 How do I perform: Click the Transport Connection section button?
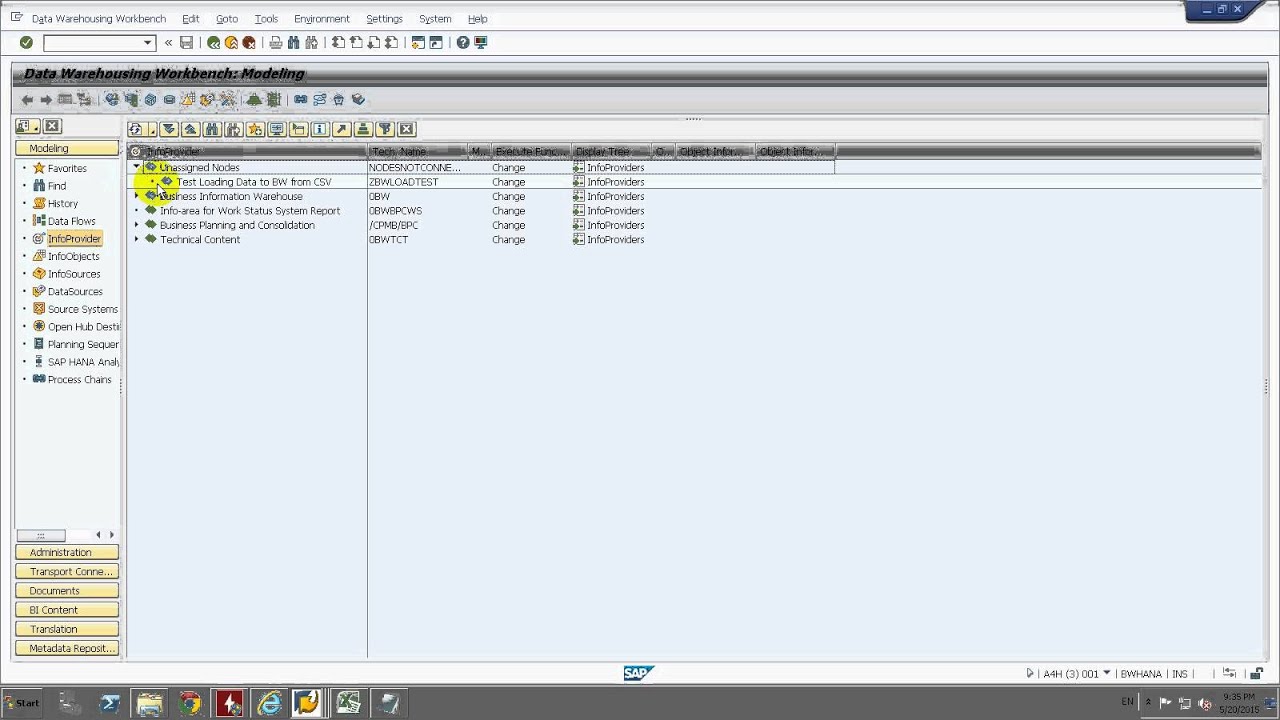point(67,572)
